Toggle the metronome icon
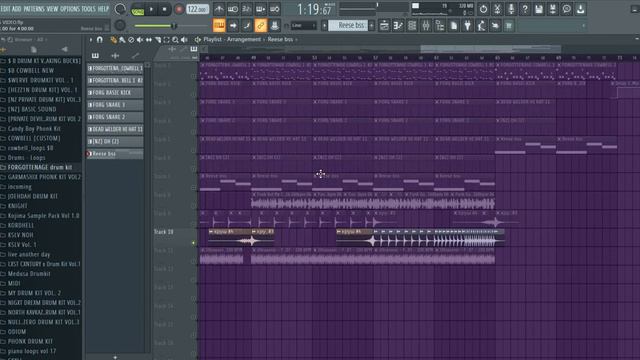This screenshot has height=360, width=640. tap(219, 9)
